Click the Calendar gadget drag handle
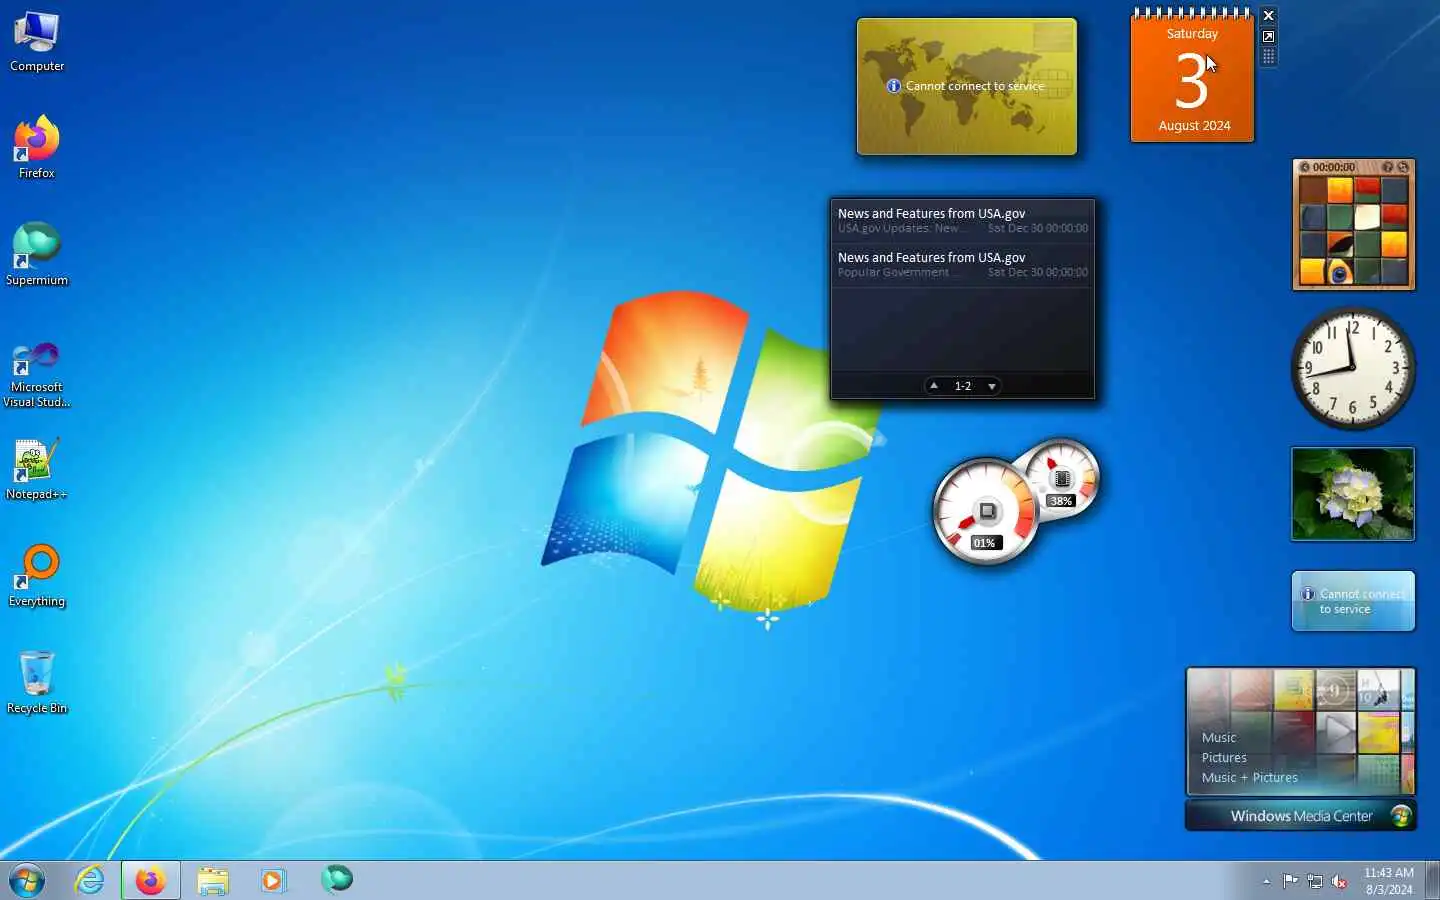 click(x=1268, y=57)
